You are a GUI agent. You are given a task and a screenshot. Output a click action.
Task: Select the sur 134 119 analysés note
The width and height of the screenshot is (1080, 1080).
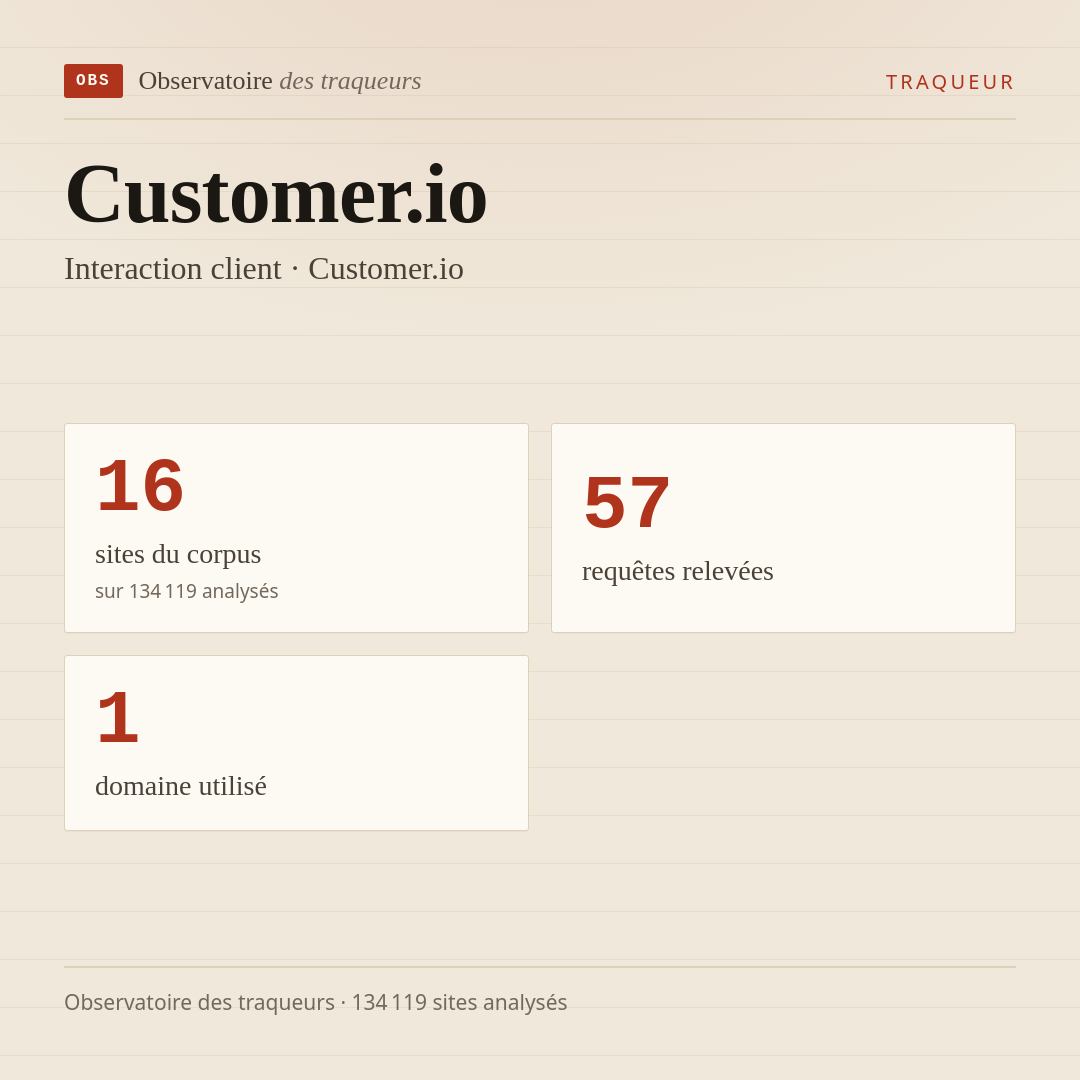(x=187, y=591)
